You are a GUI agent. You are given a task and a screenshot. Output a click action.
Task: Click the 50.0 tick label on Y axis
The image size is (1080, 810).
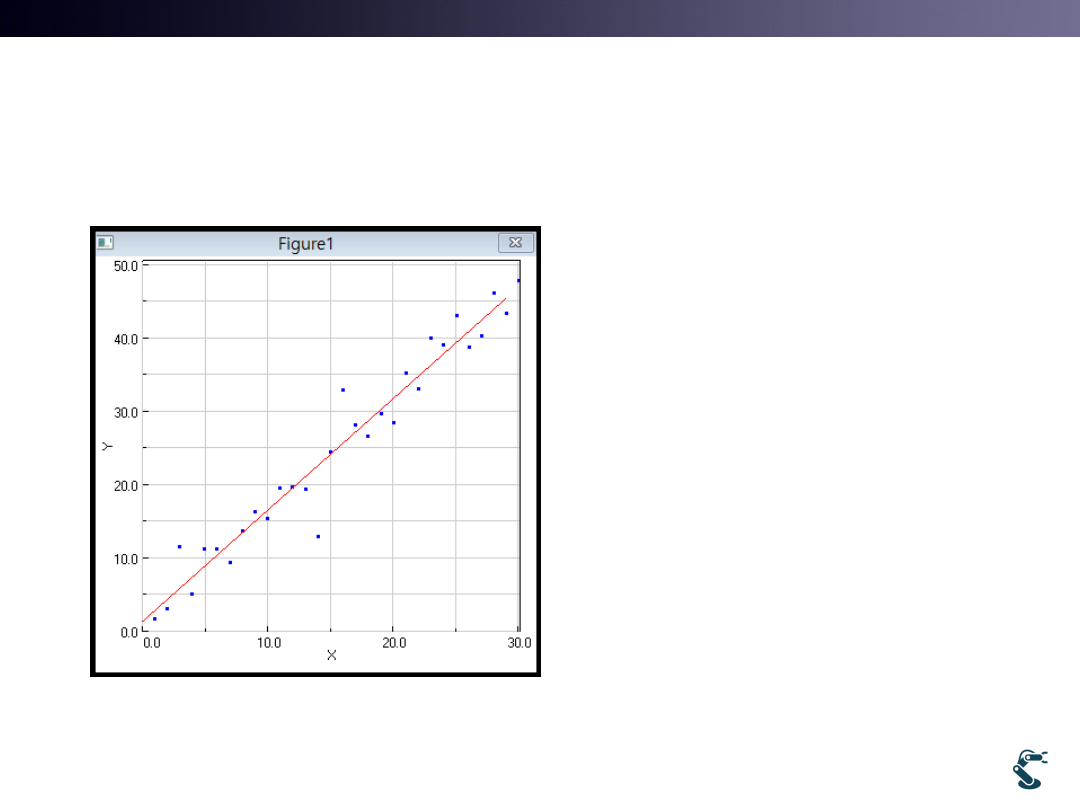pos(125,265)
